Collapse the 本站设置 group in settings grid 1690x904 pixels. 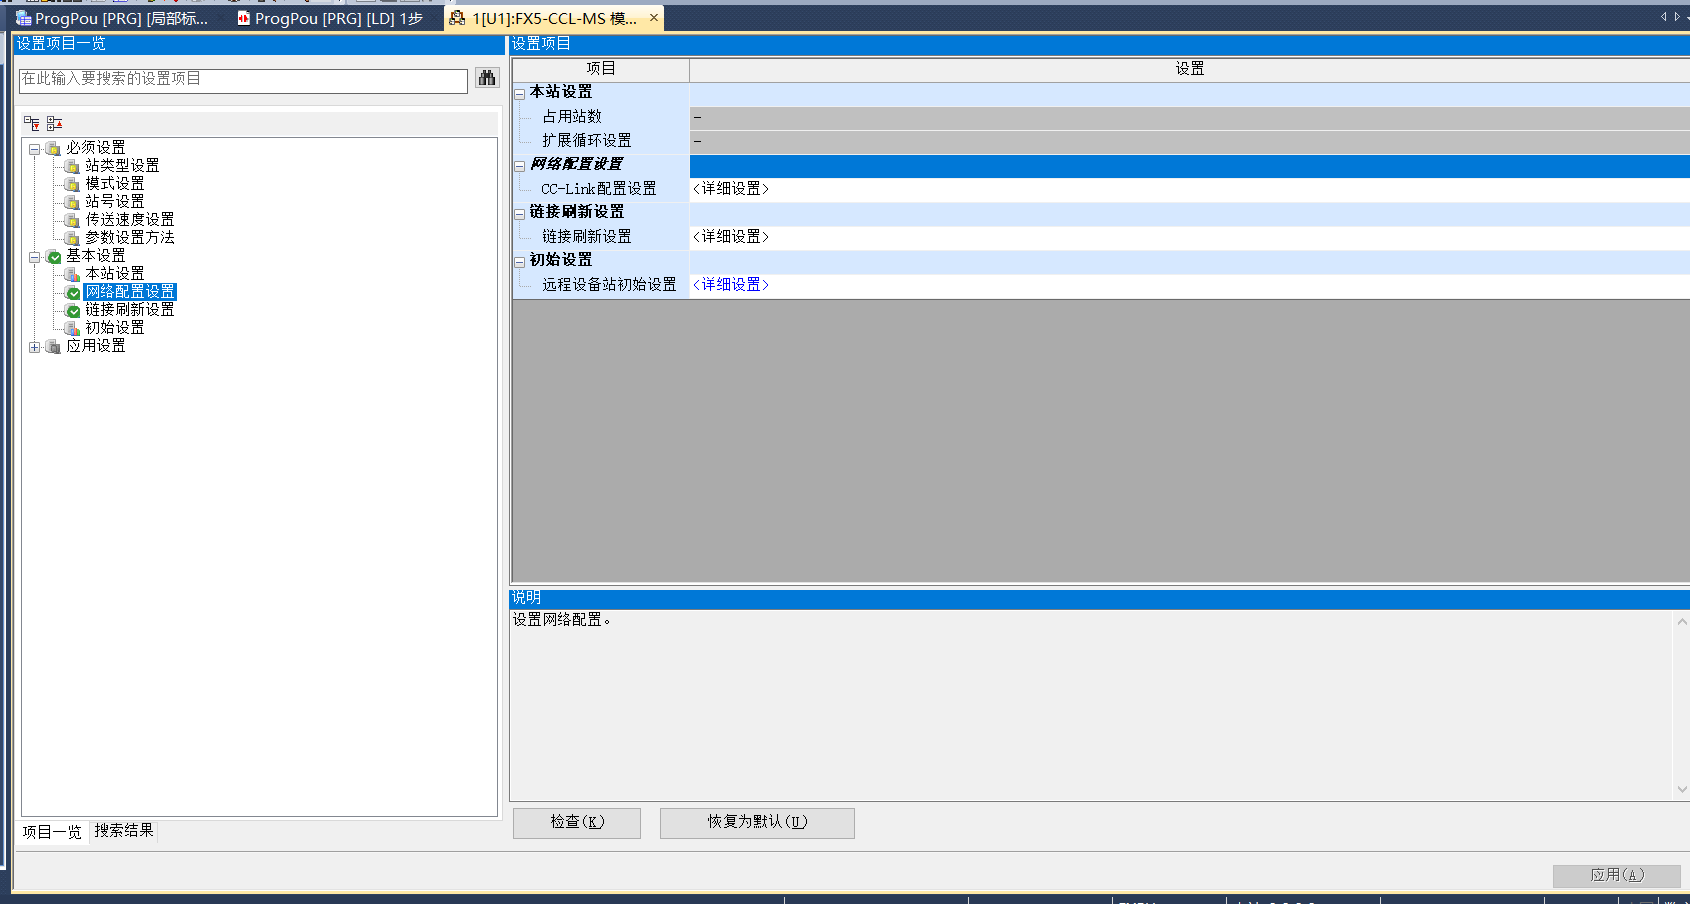519,94
